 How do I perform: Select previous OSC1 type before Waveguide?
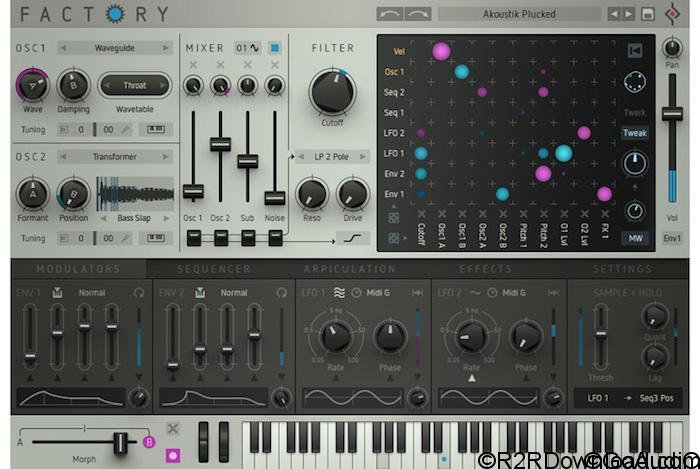(x=63, y=48)
